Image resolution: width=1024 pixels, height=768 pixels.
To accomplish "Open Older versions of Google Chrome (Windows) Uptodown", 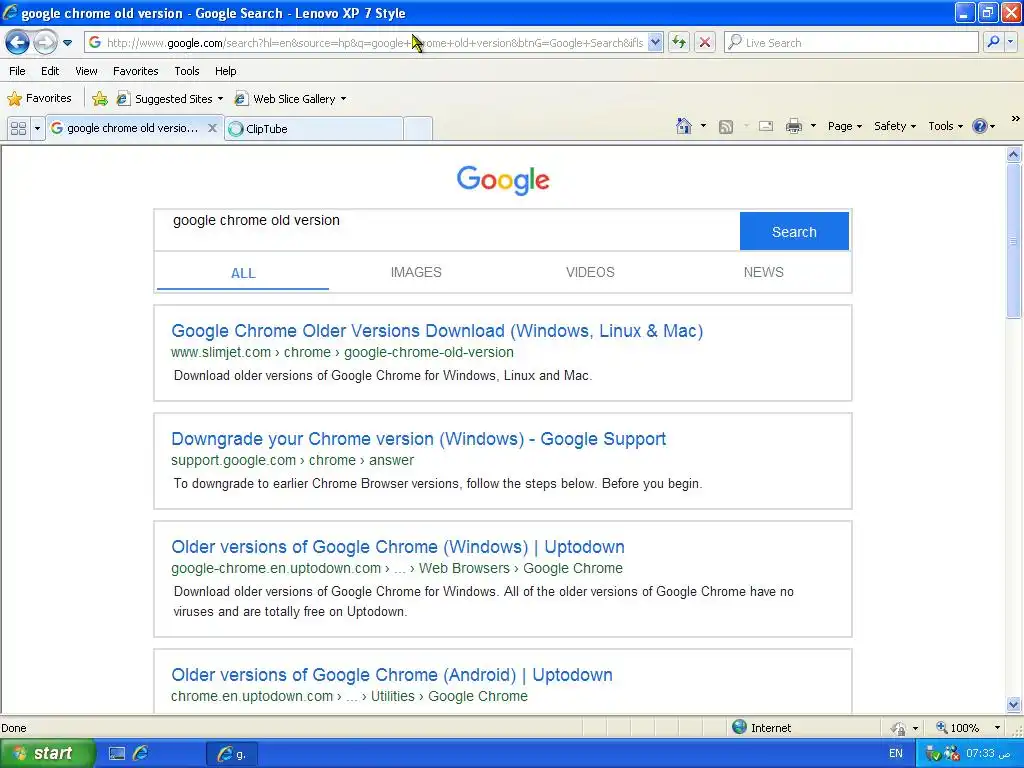I will coord(398,547).
